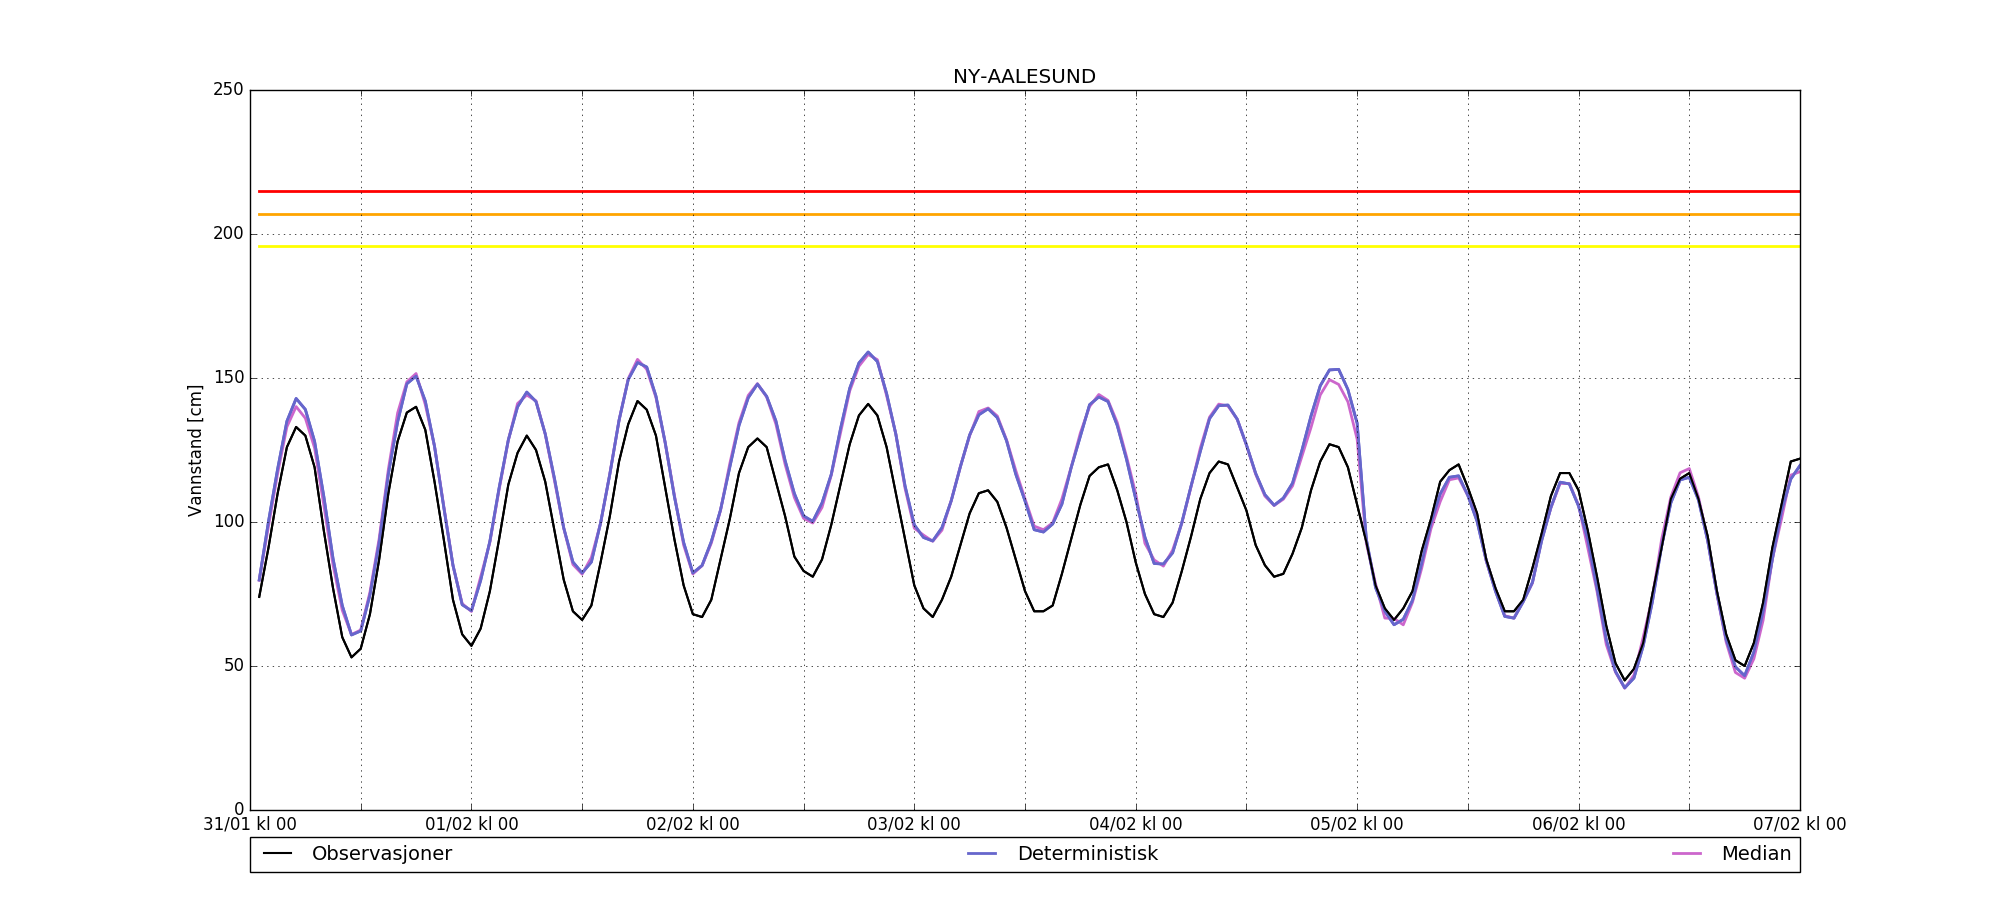
Task: Click the blue Deterministisk legend line sample
Action: (x=983, y=854)
